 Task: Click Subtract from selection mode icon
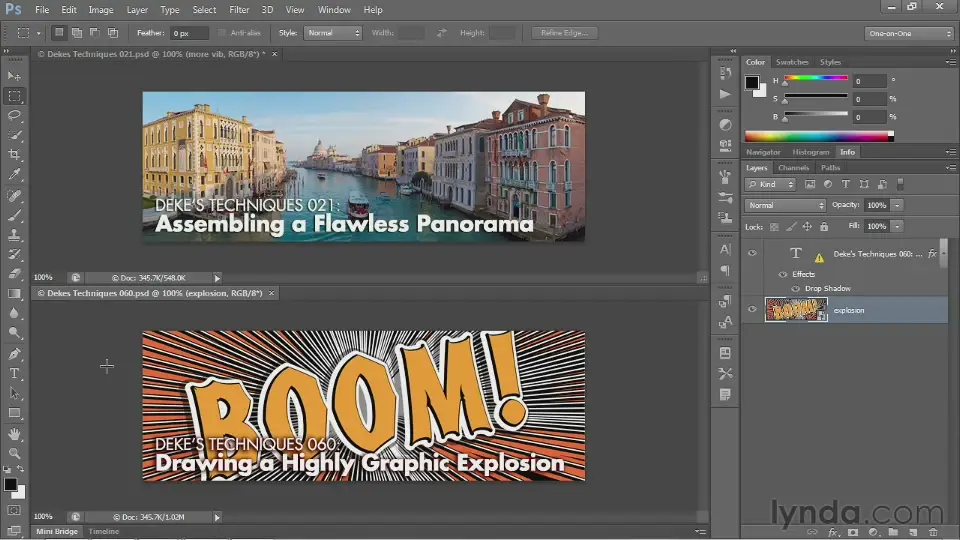94,32
